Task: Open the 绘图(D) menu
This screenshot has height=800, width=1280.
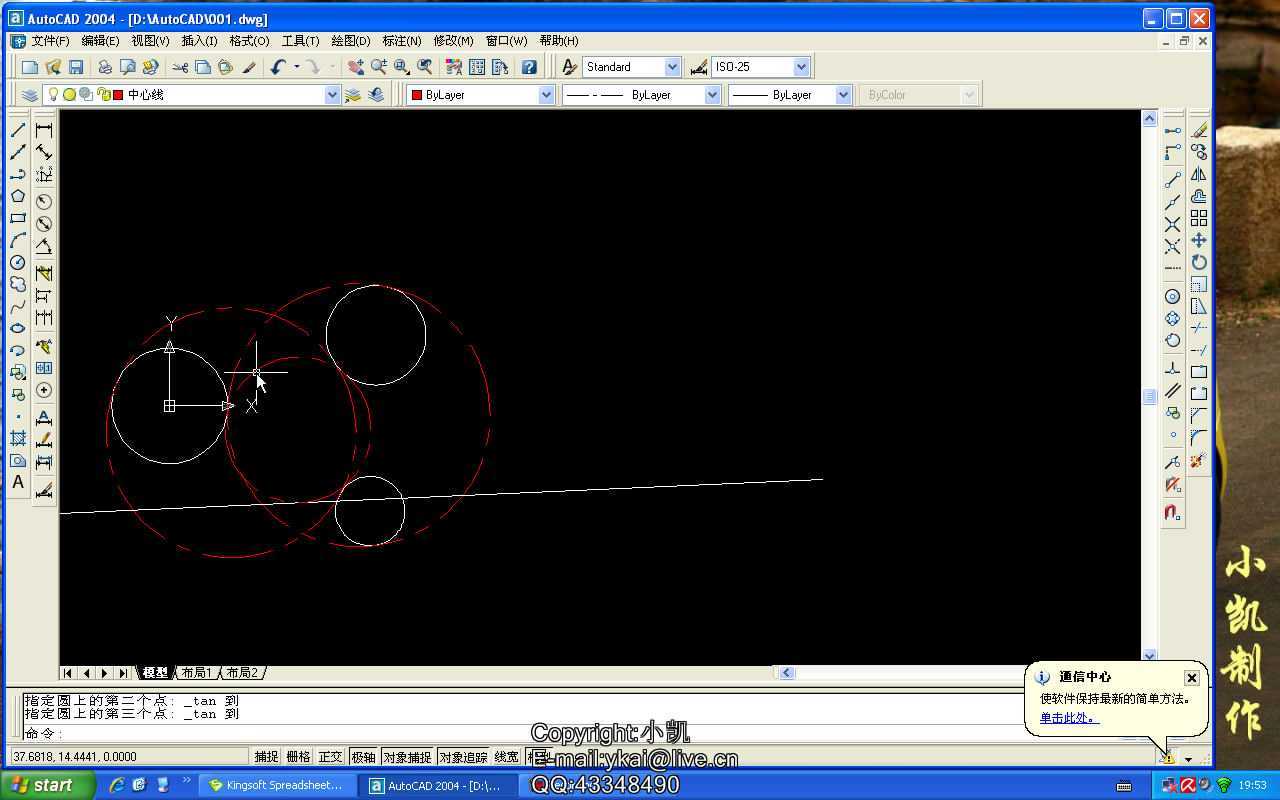Action: 350,41
